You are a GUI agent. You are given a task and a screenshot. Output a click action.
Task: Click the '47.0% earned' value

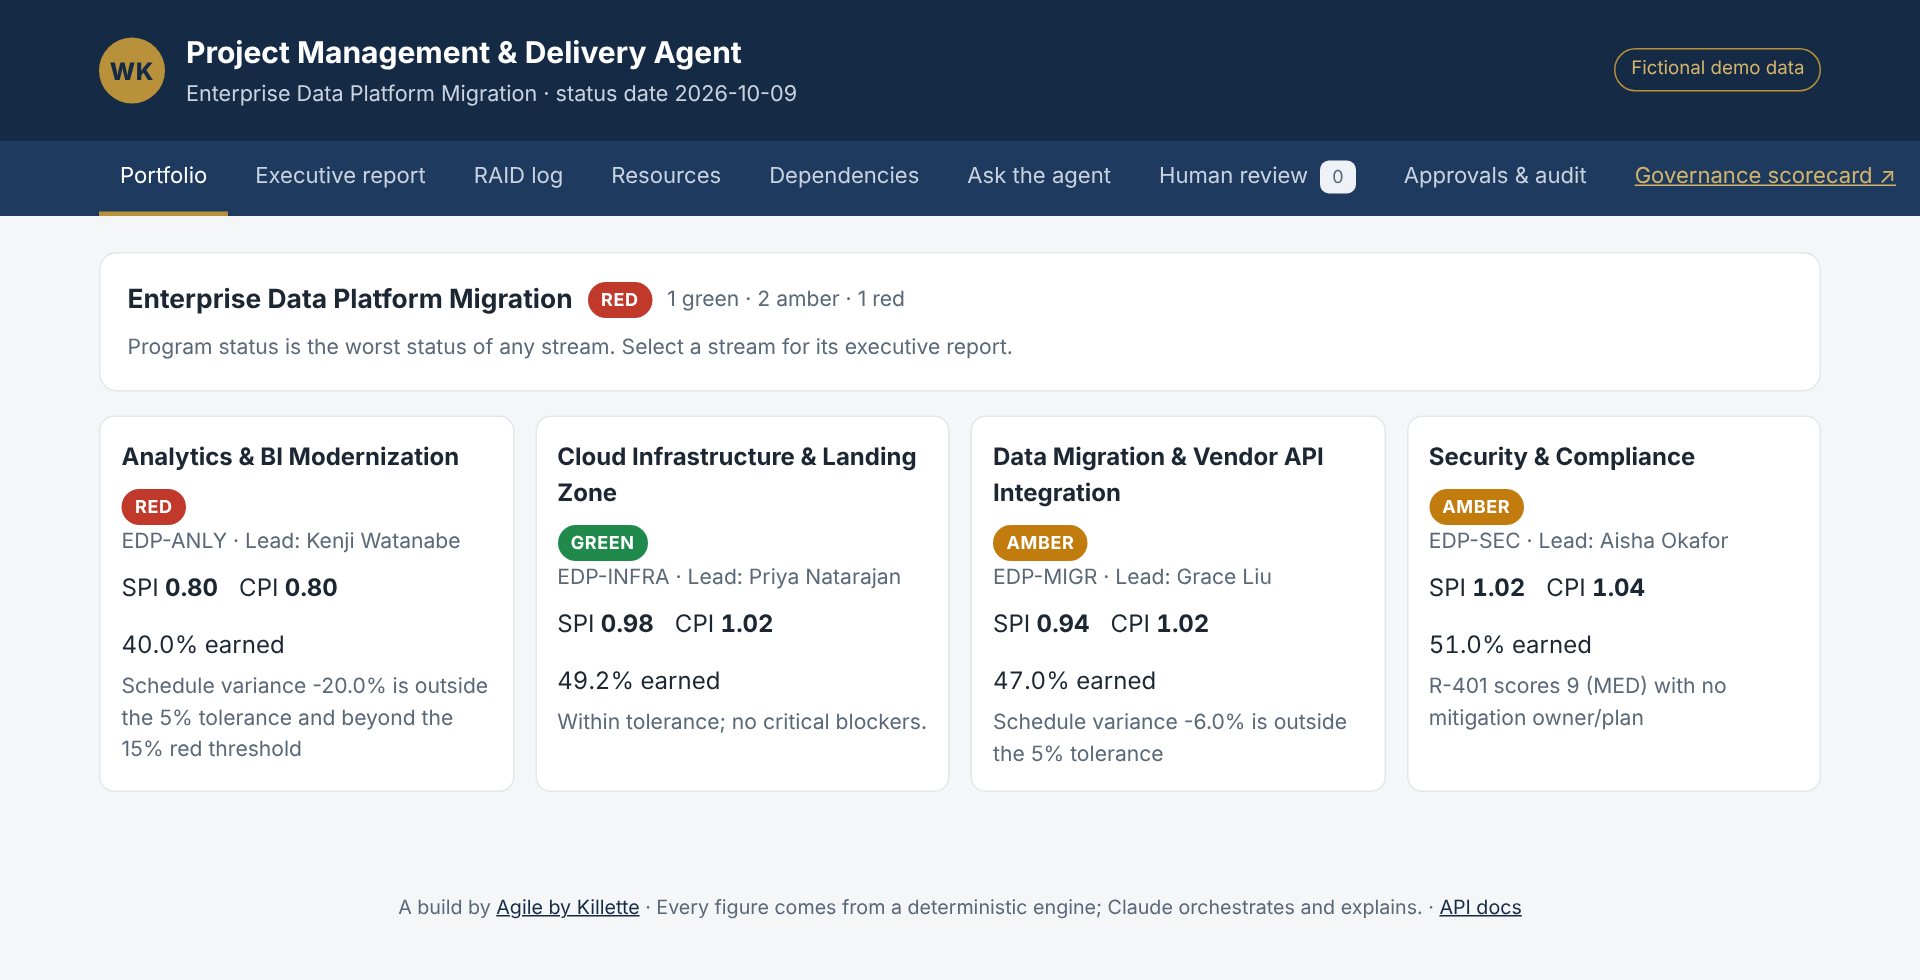click(1074, 681)
